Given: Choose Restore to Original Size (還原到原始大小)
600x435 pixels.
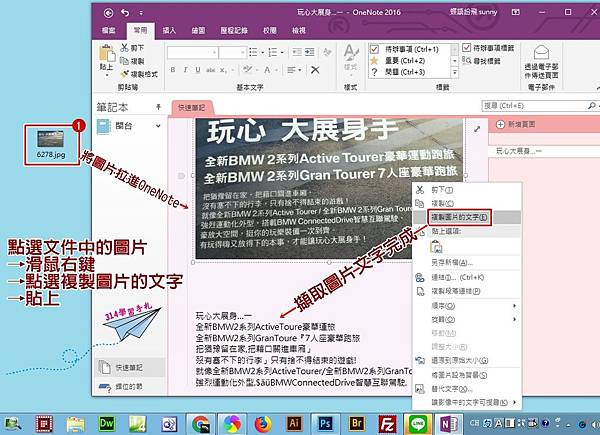Looking at the screenshot, I should [x=467, y=360].
